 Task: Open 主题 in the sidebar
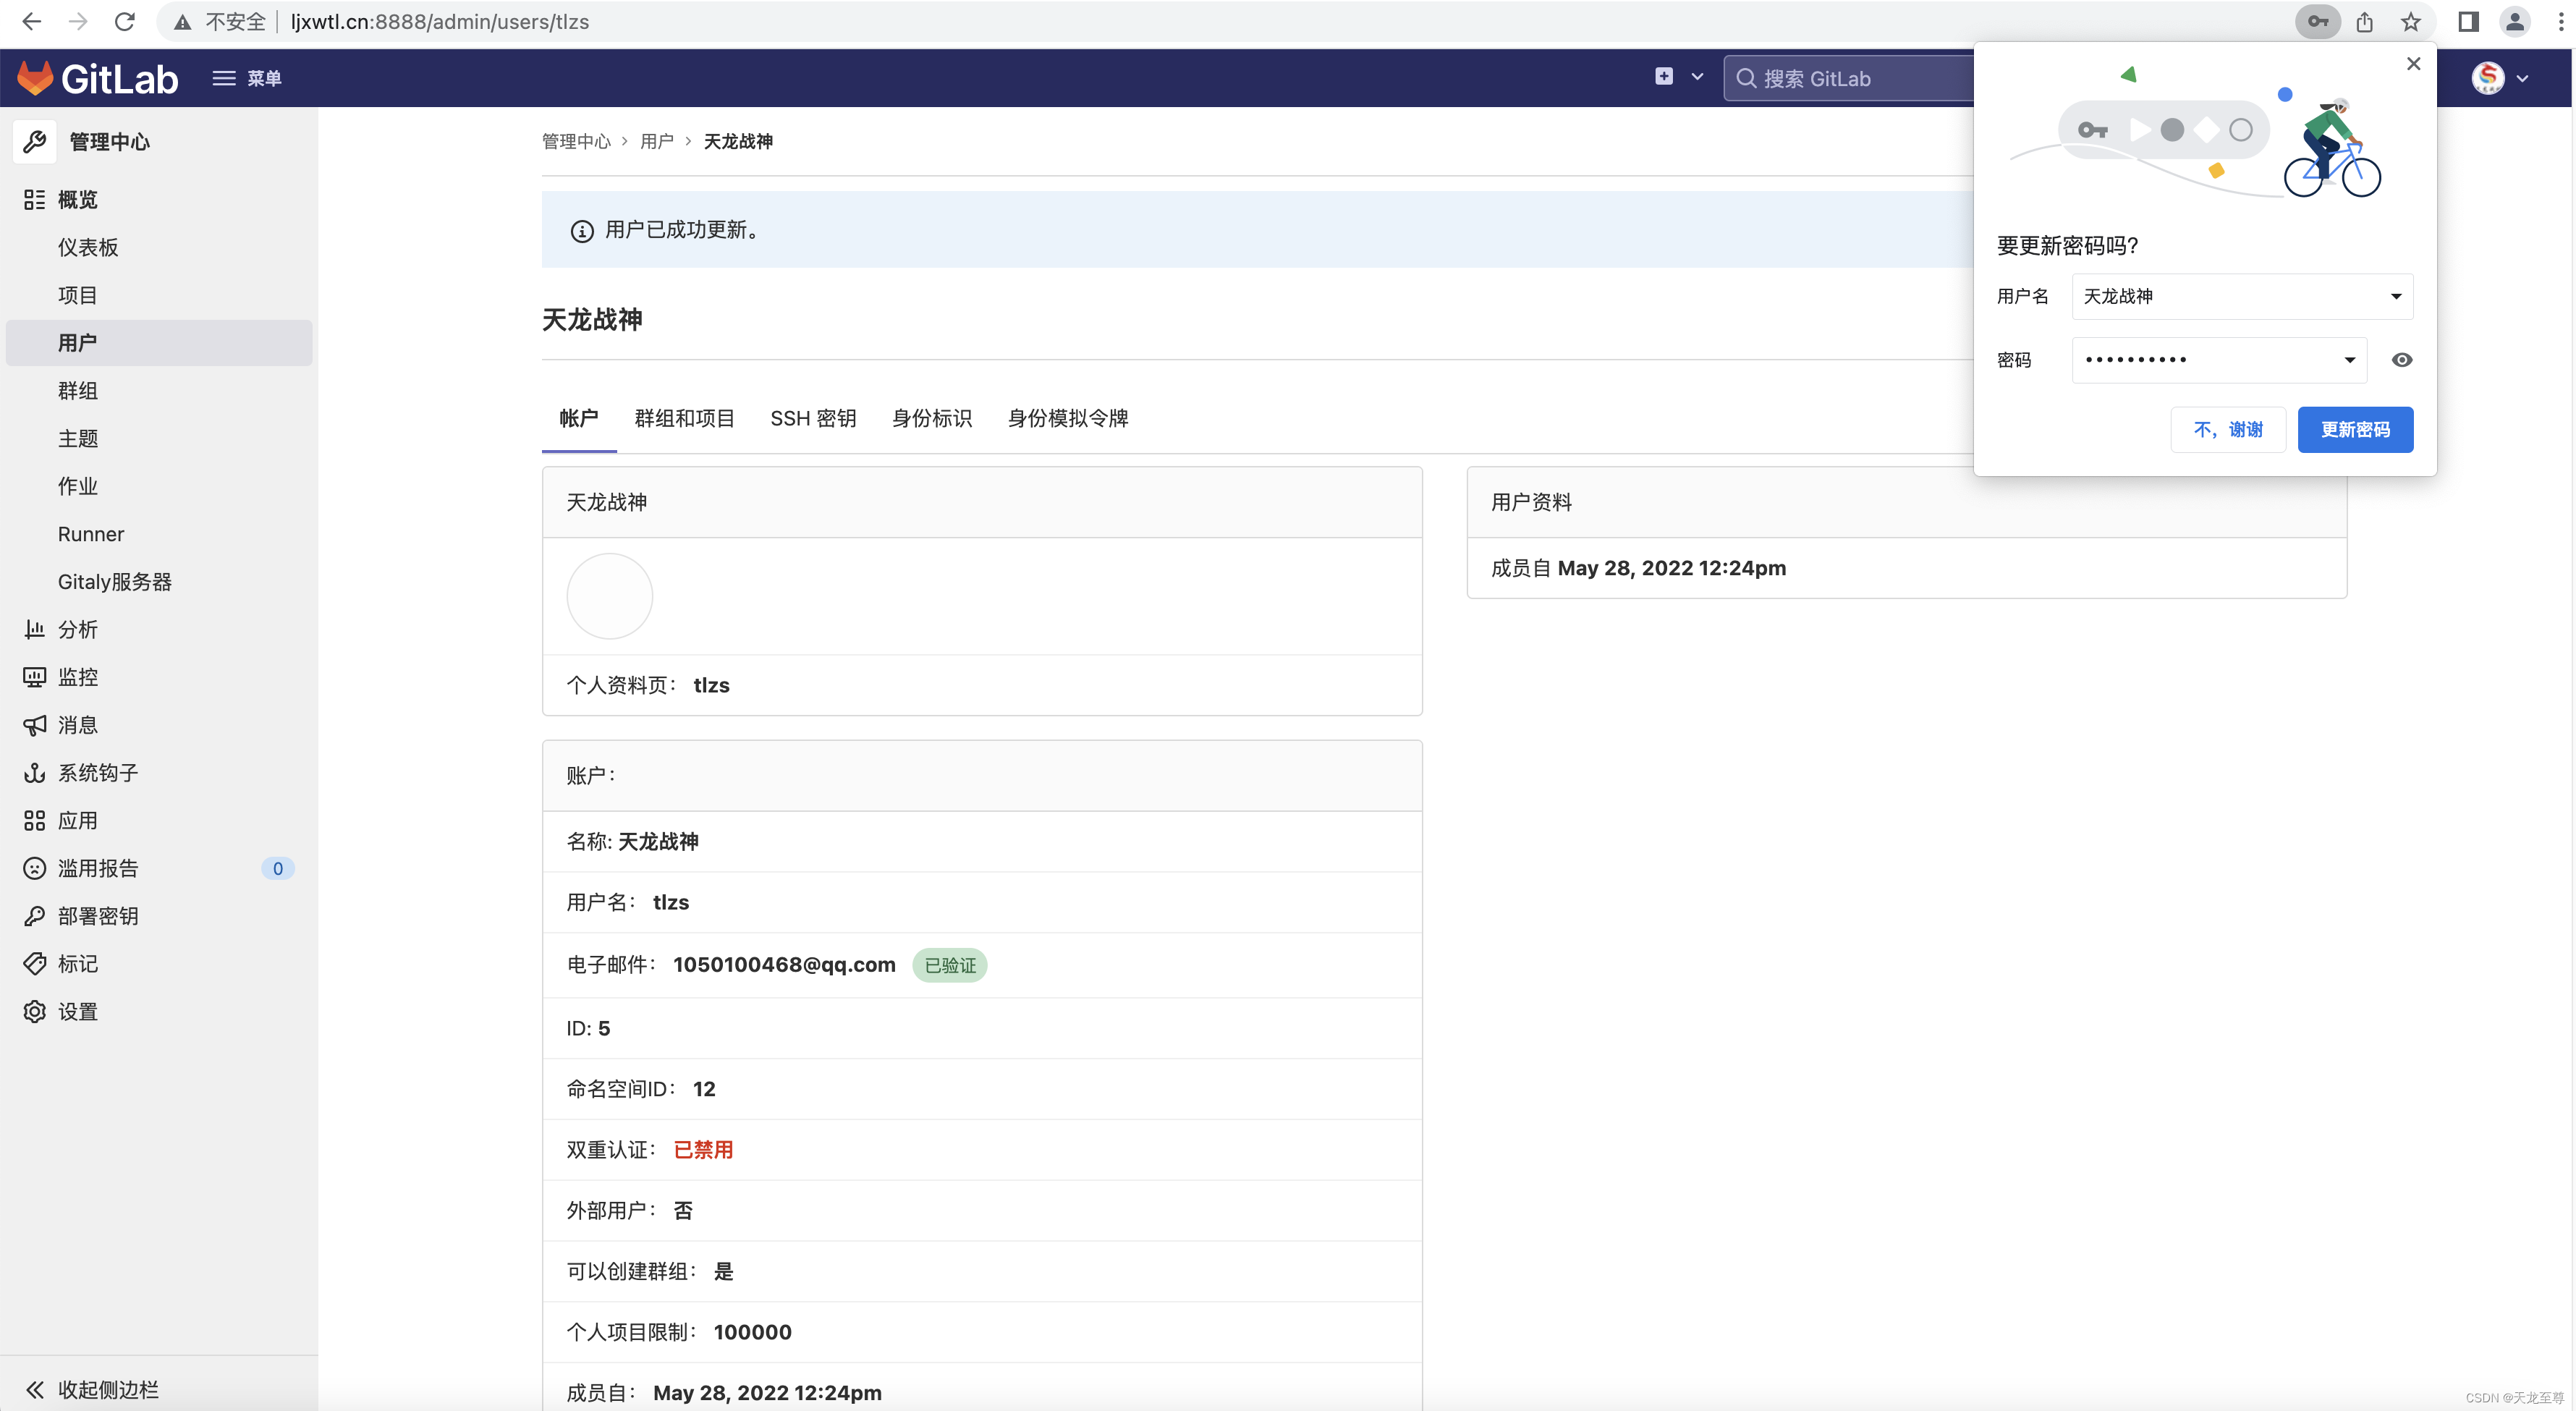point(77,438)
